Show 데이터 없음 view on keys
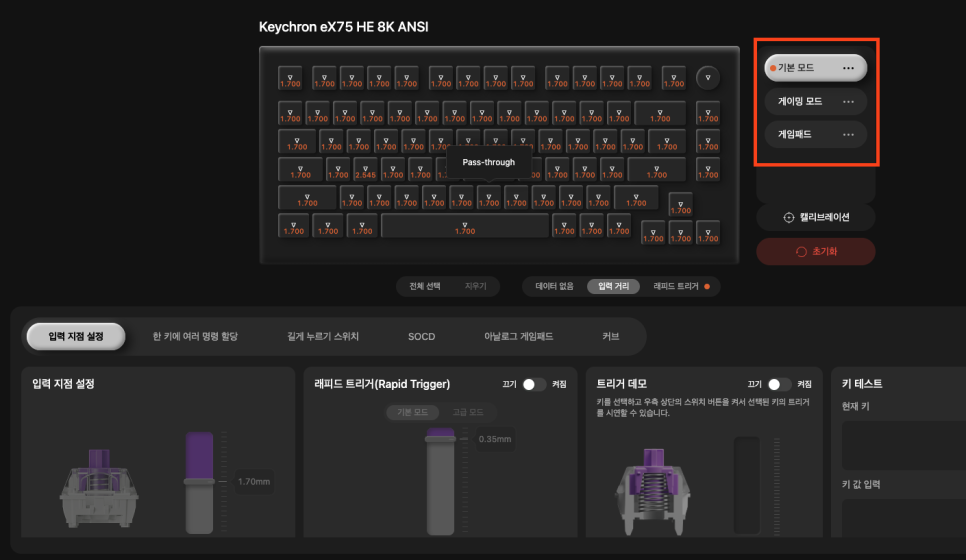The height and width of the screenshot is (560, 966). [554, 286]
